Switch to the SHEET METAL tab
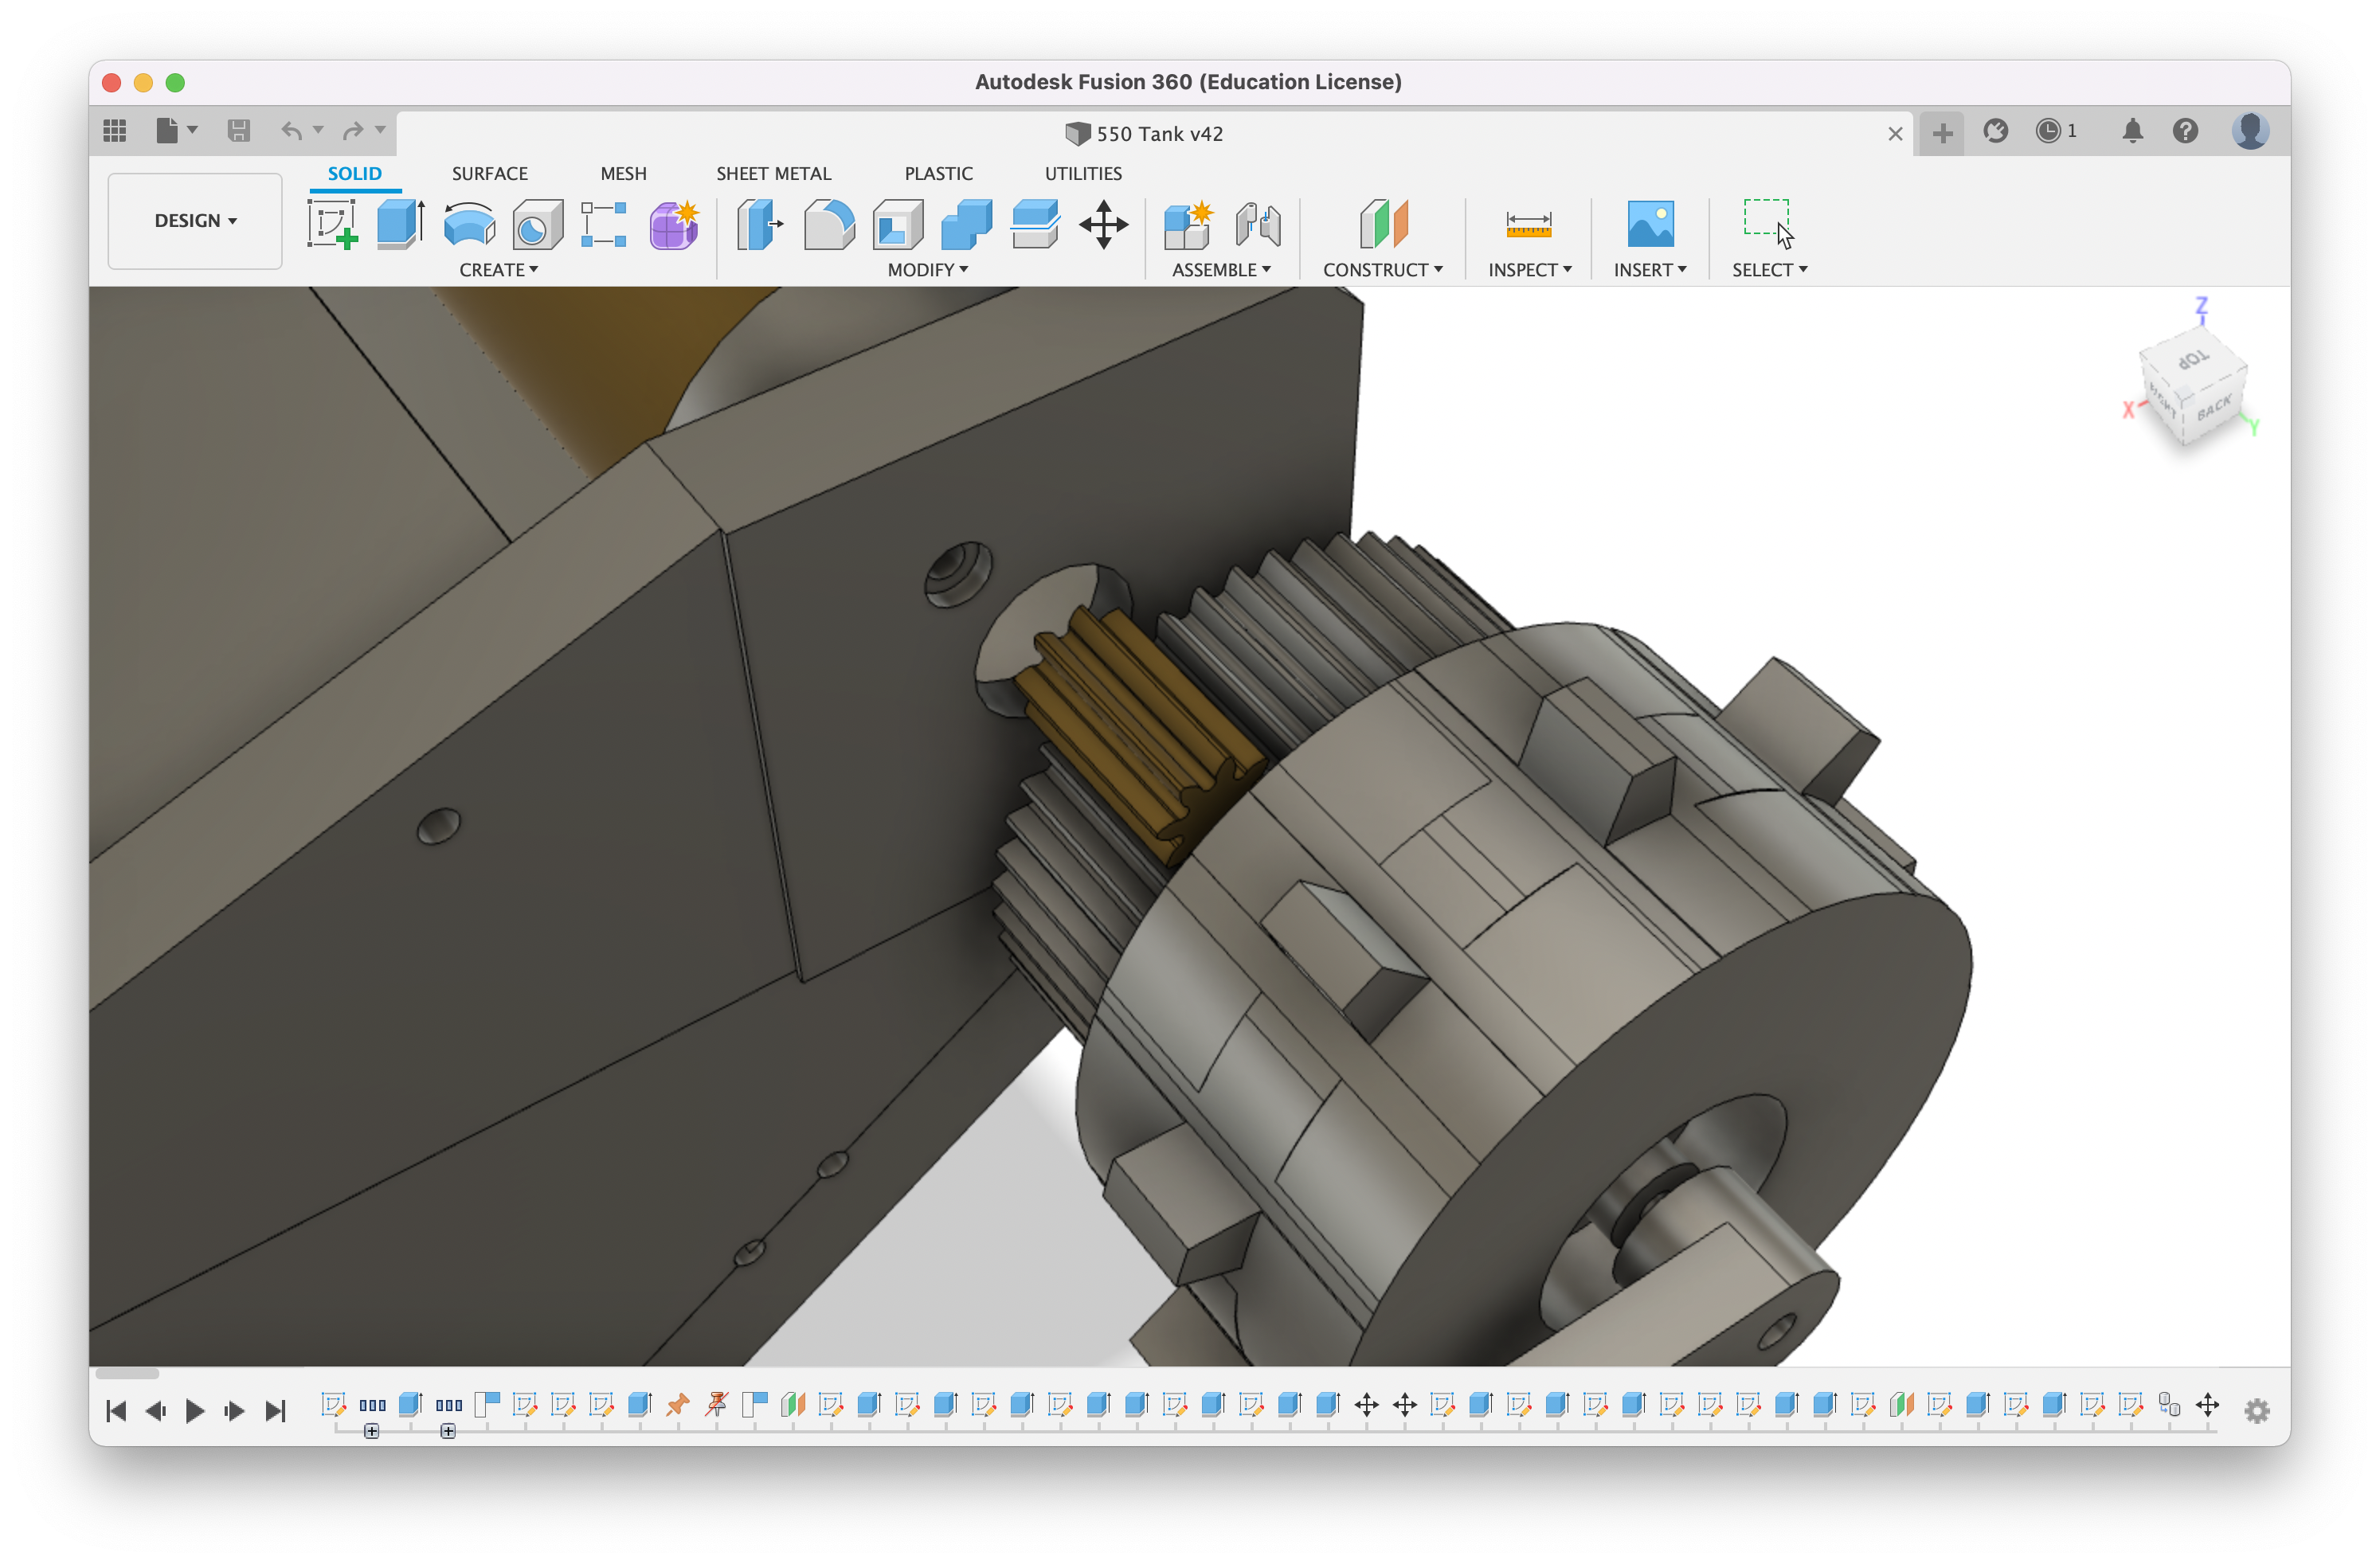 (x=773, y=173)
